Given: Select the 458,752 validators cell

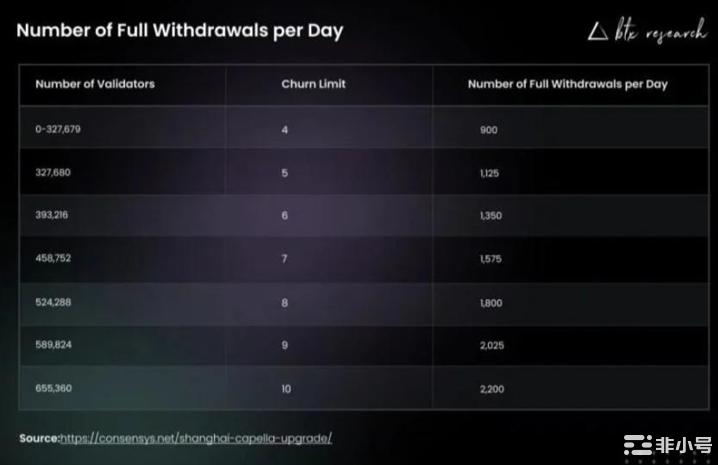Looking at the screenshot, I should click(53, 258).
